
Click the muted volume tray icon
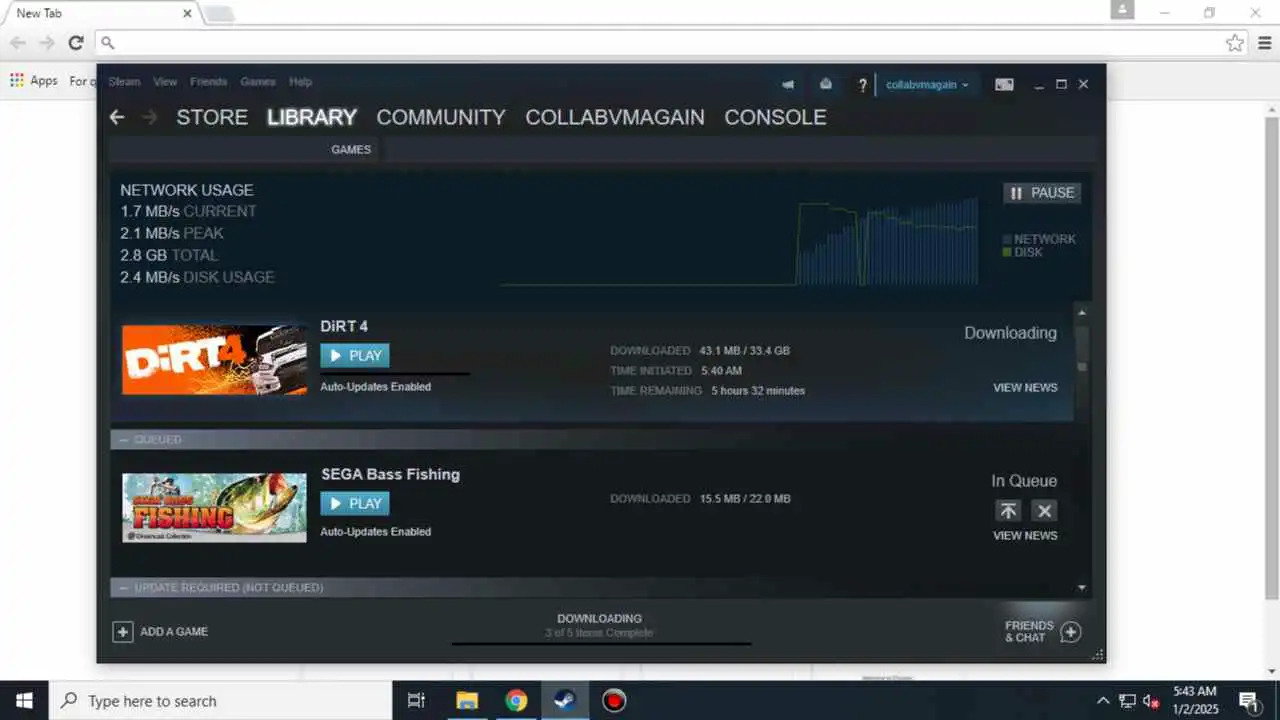coord(1151,701)
